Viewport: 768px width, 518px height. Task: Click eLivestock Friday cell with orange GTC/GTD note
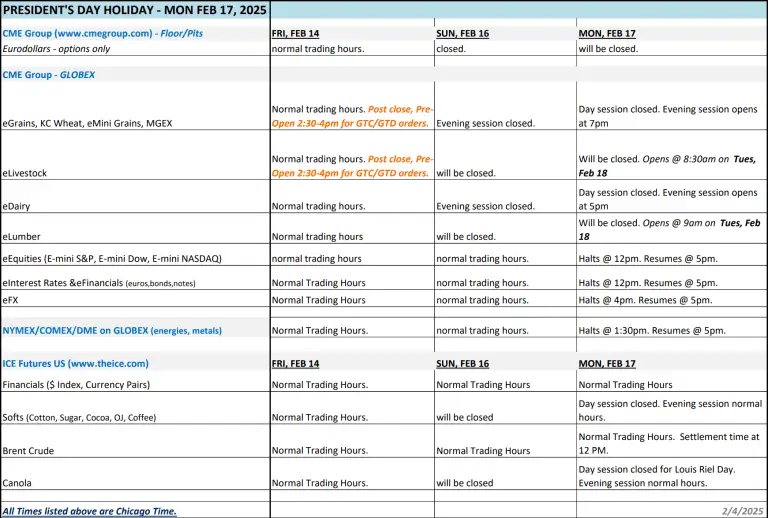[x=352, y=166]
